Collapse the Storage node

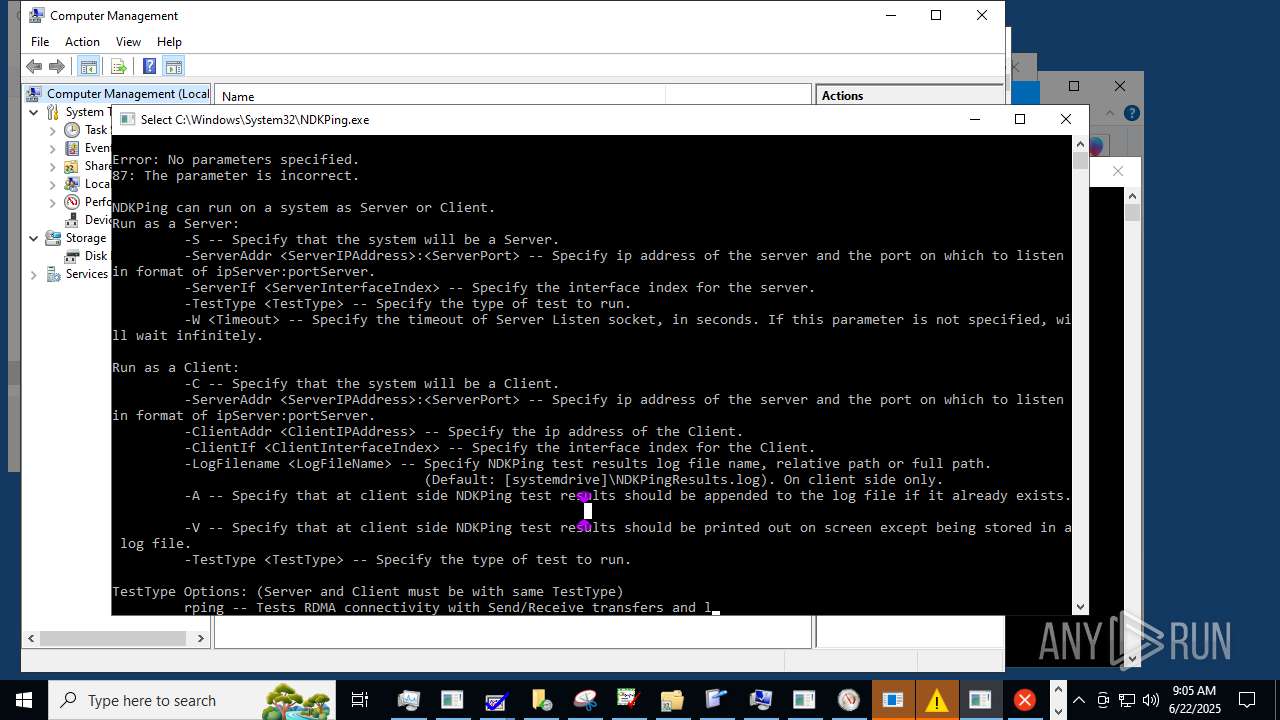point(34,238)
